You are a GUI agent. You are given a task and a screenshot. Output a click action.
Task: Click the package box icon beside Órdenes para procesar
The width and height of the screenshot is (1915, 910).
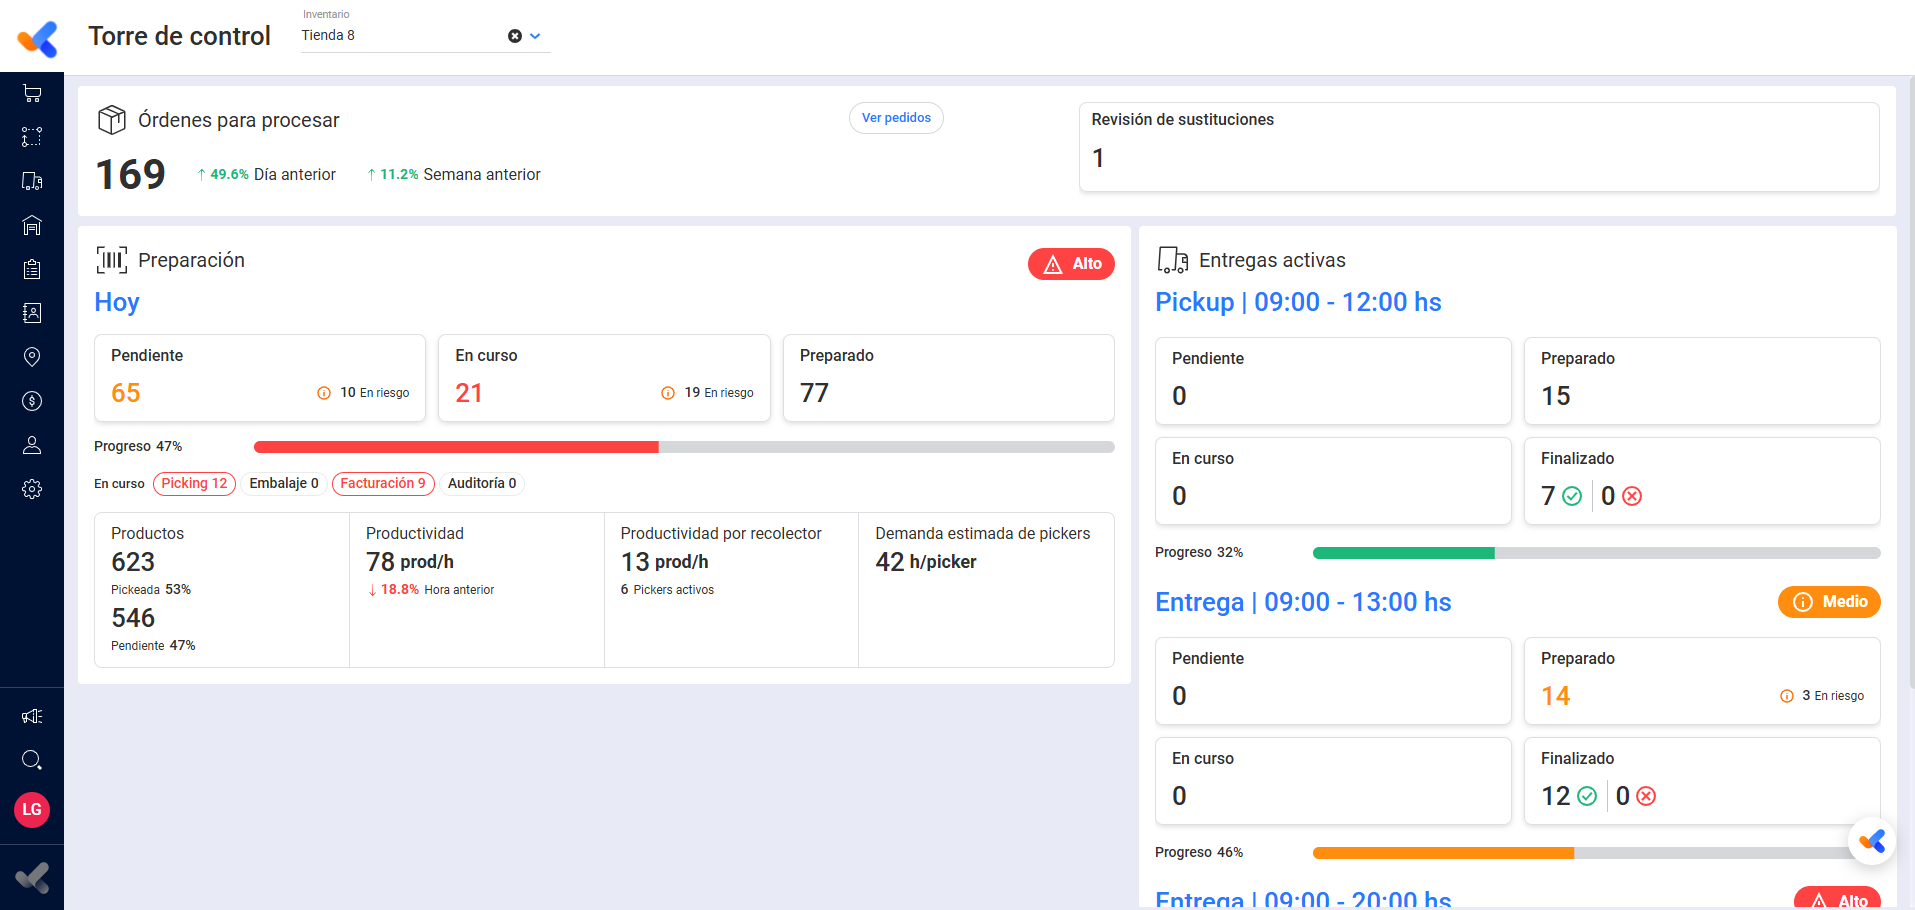(111, 120)
